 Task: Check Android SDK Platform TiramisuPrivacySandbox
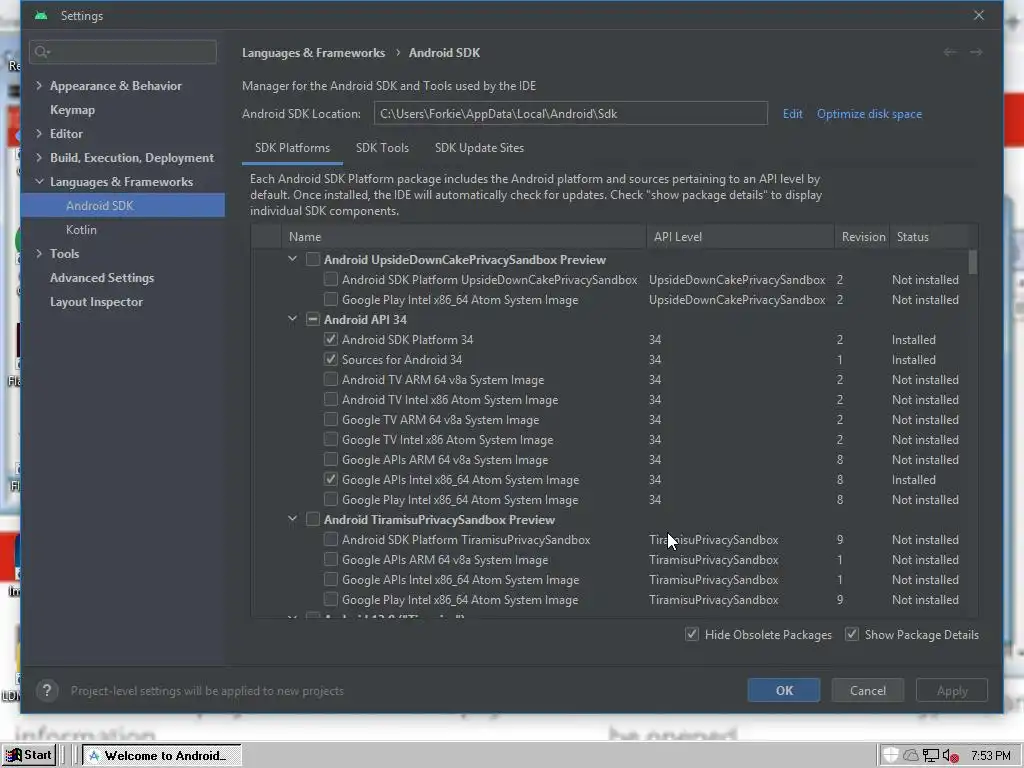coord(330,539)
